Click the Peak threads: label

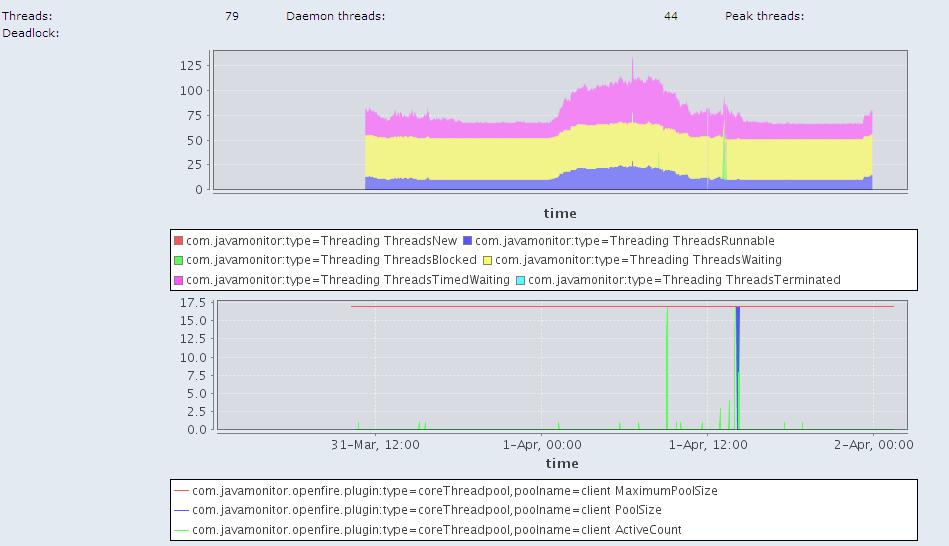764,16
